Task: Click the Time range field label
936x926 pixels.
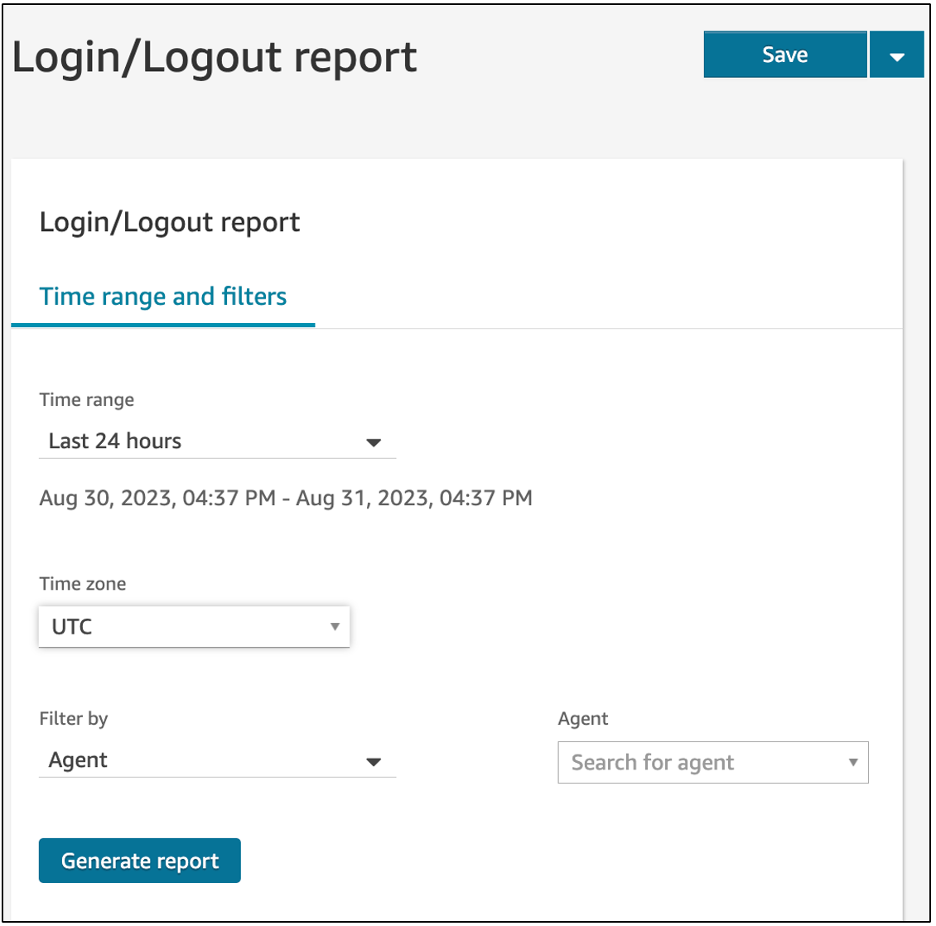Action: [86, 399]
